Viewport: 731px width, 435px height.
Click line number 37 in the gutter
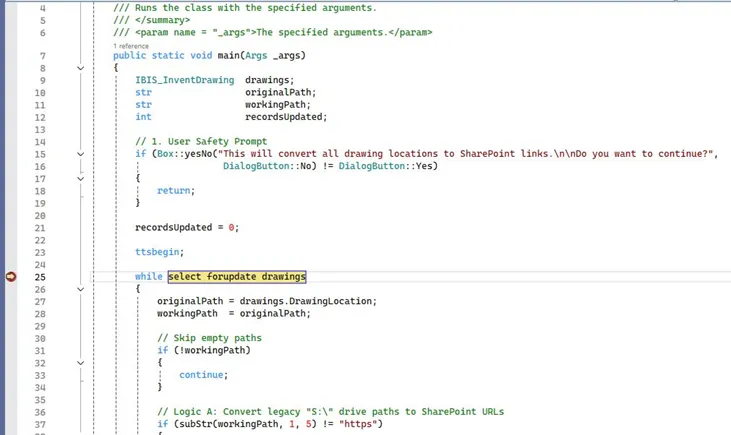(40, 424)
